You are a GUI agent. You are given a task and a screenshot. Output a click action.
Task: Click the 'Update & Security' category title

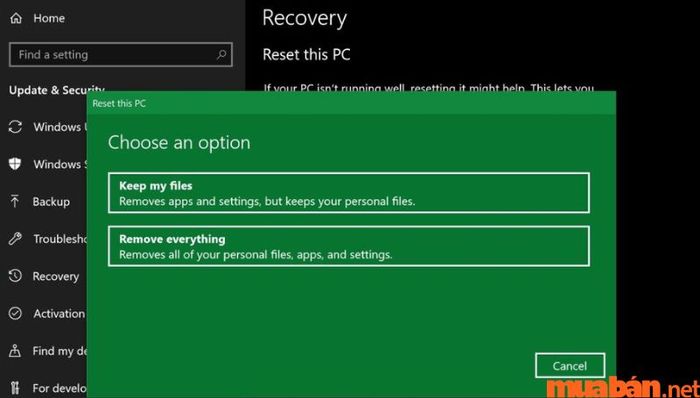point(56,91)
